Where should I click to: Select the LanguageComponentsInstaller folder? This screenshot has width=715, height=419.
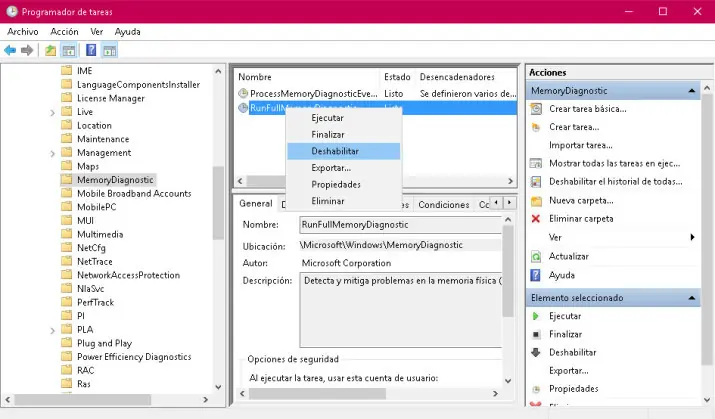tap(138, 84)
